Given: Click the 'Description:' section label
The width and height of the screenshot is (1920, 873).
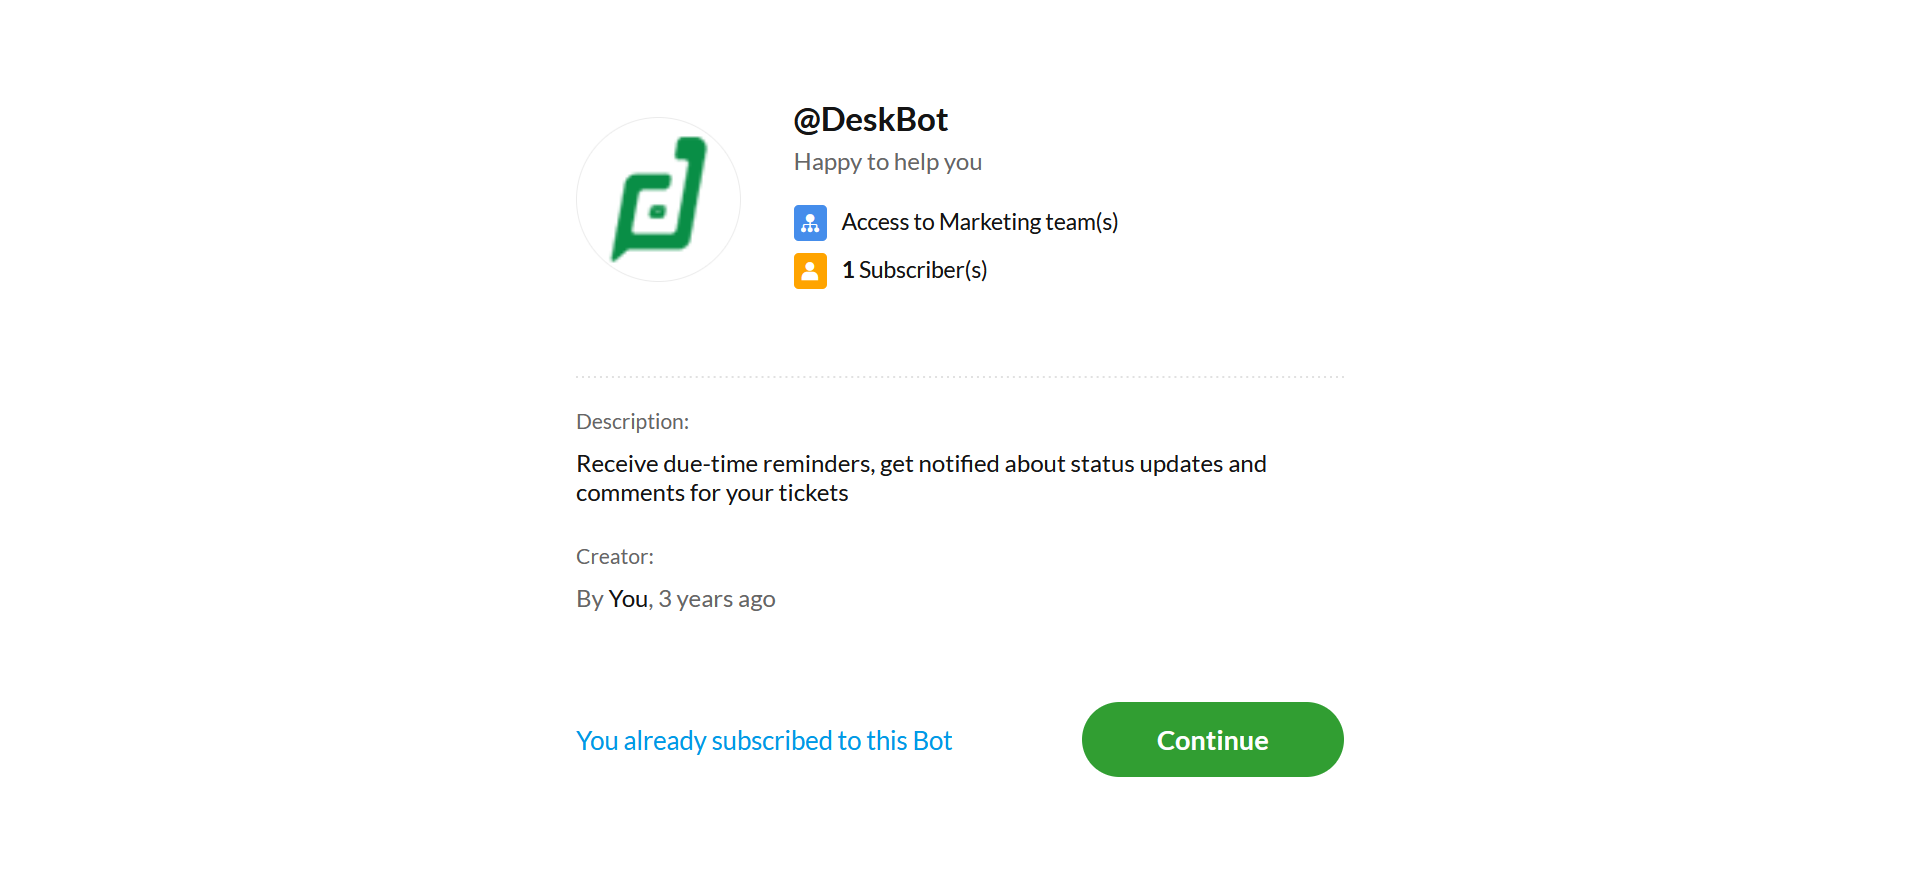Looking at the screenshot, I should (x=632, y=421).
